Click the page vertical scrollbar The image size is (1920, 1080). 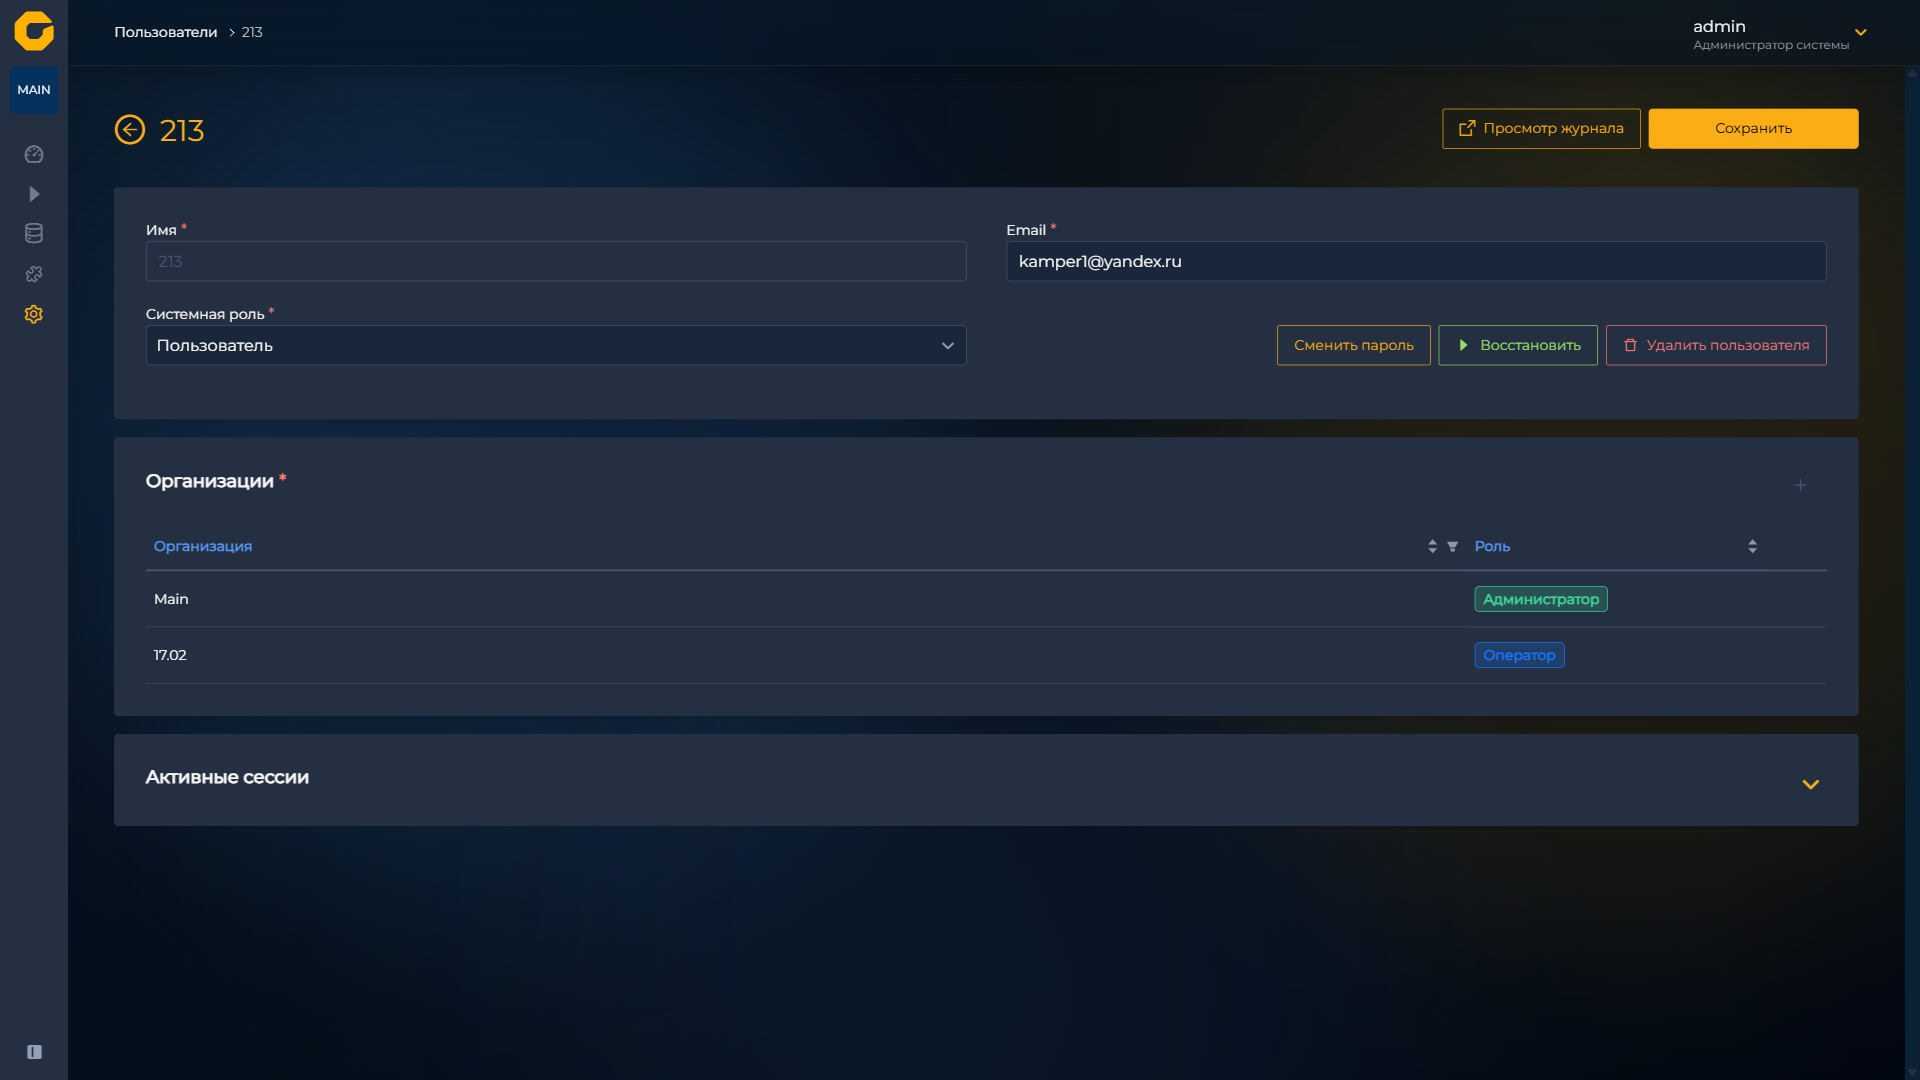coord(1912,572)
